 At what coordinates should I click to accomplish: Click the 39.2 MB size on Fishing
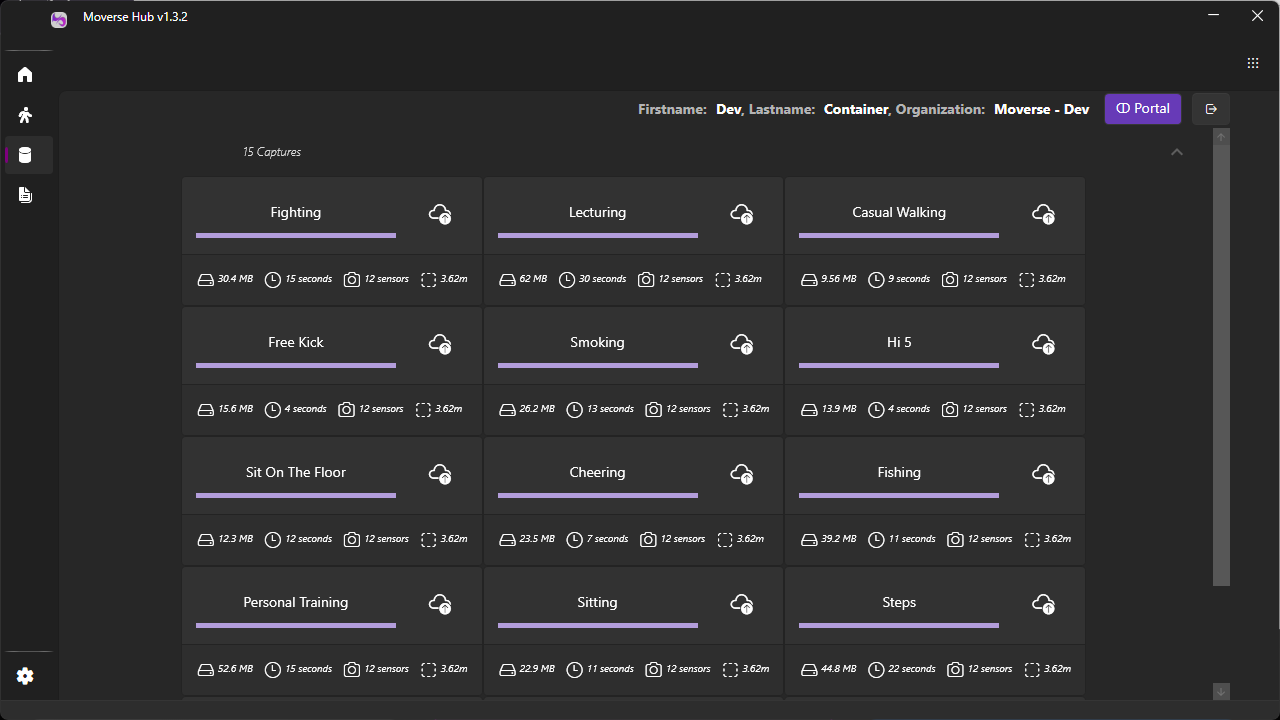pos(839,539)
